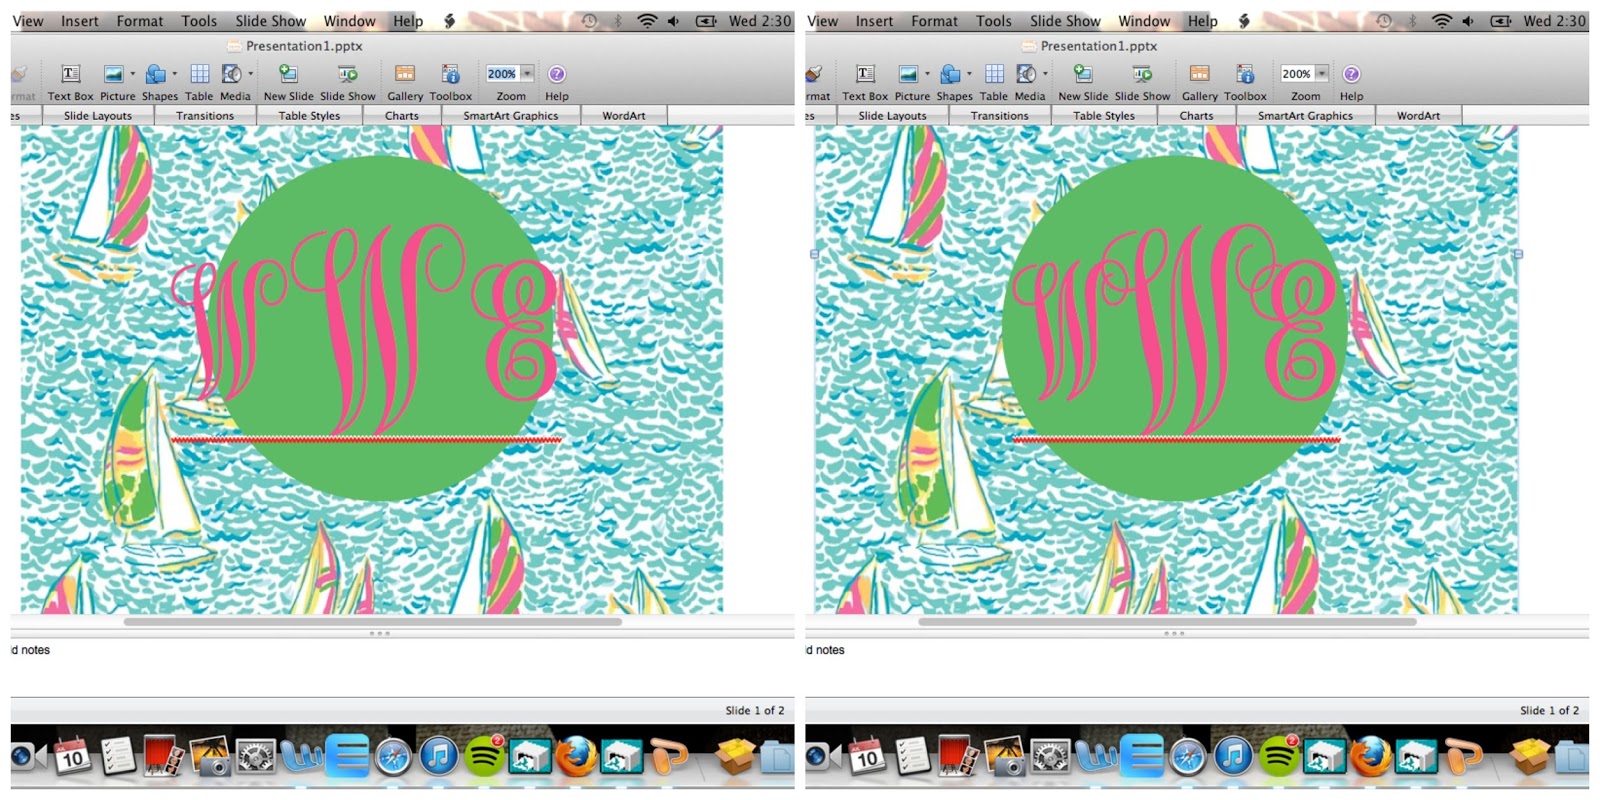Click the Media toolbar icon in the left window
1600x800 pixels.
231,74
